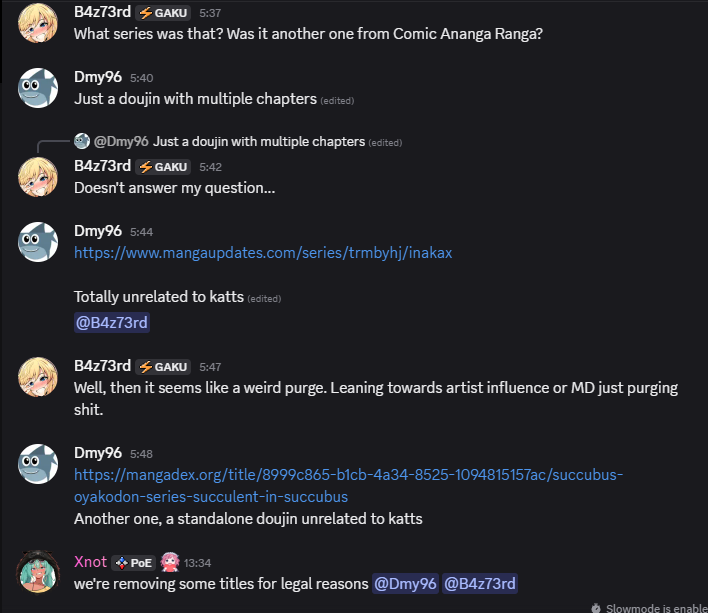
Task: Click the @B4z73rd mention under 'Totally unrelated to katts'
Action: click(x=112, y=322)
